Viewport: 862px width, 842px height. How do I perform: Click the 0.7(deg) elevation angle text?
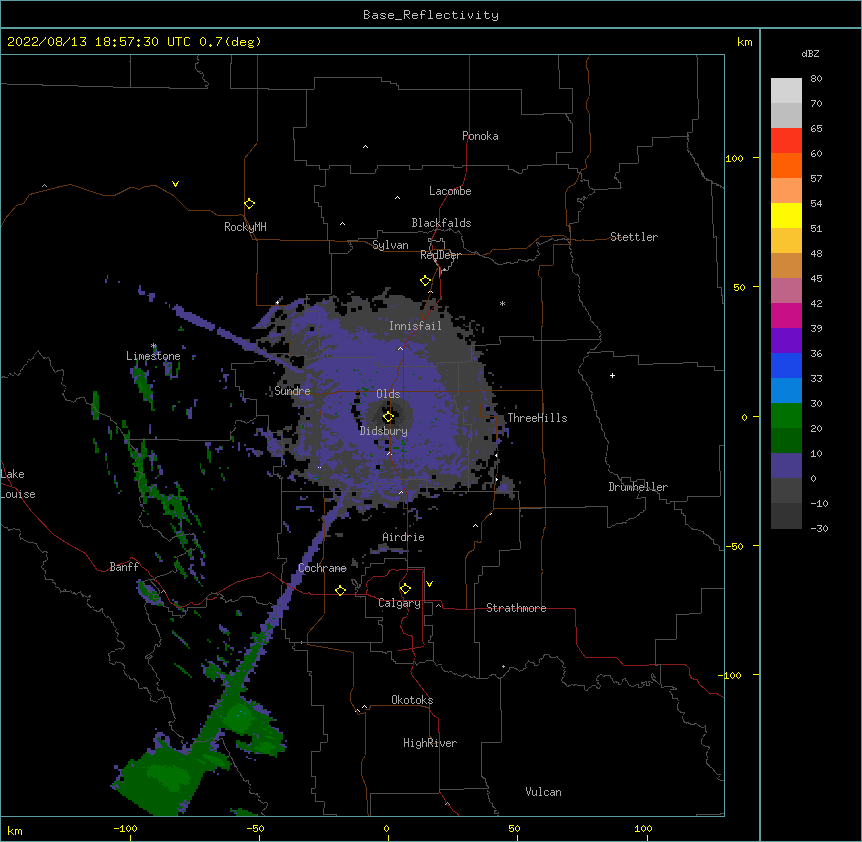pyautogui.click(x=230, y=42)
